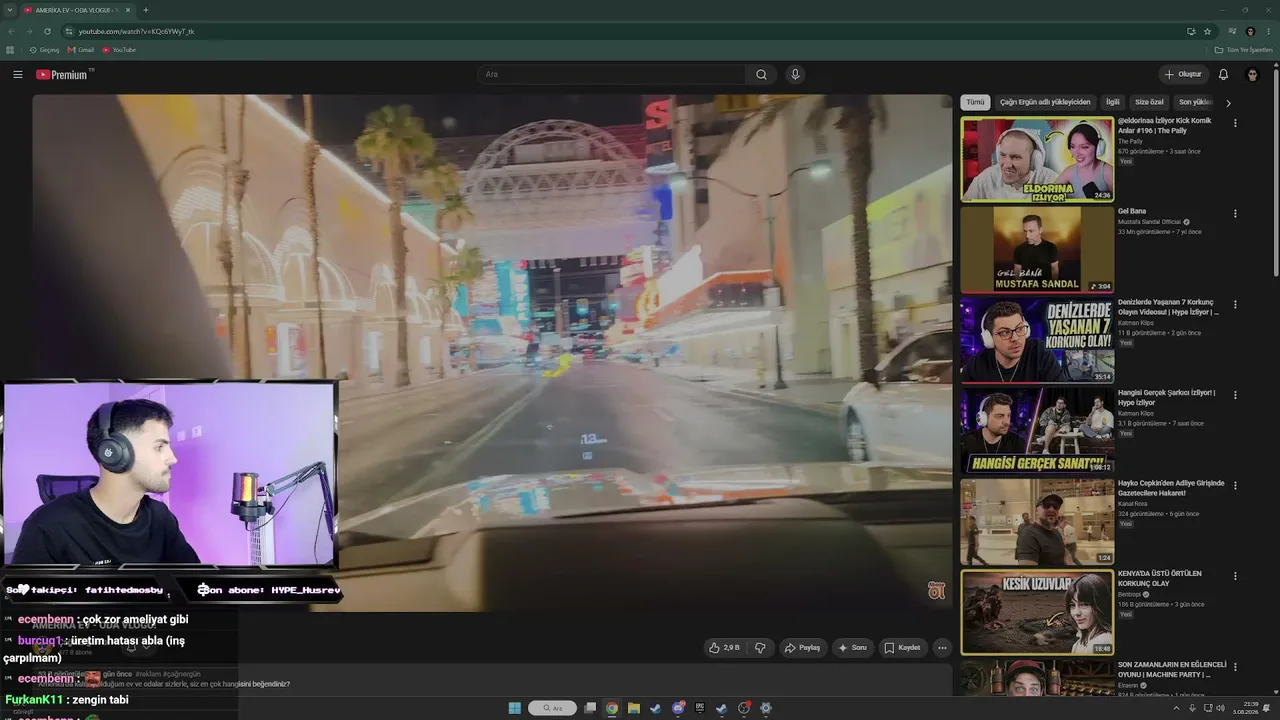The image size is (1280, 720).
Task: Open more video actions (three dots)
Action: tap(941, 648)
